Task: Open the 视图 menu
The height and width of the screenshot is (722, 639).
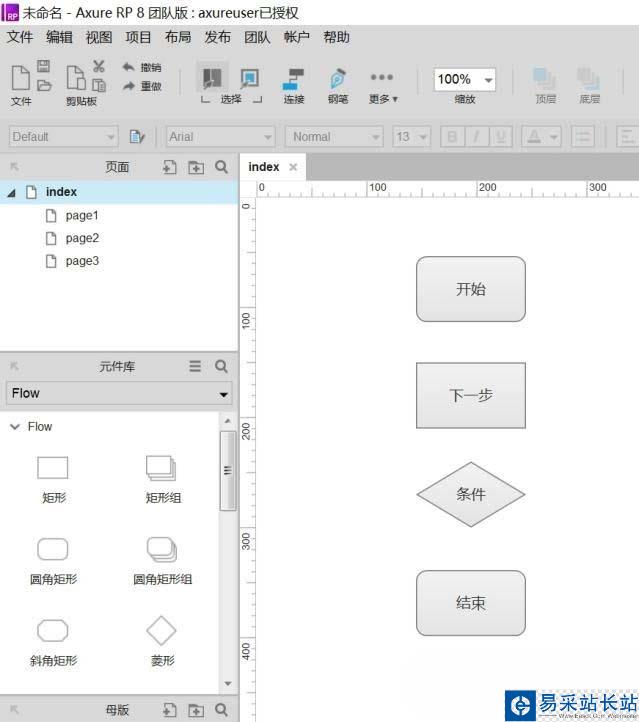Action: 99,37
